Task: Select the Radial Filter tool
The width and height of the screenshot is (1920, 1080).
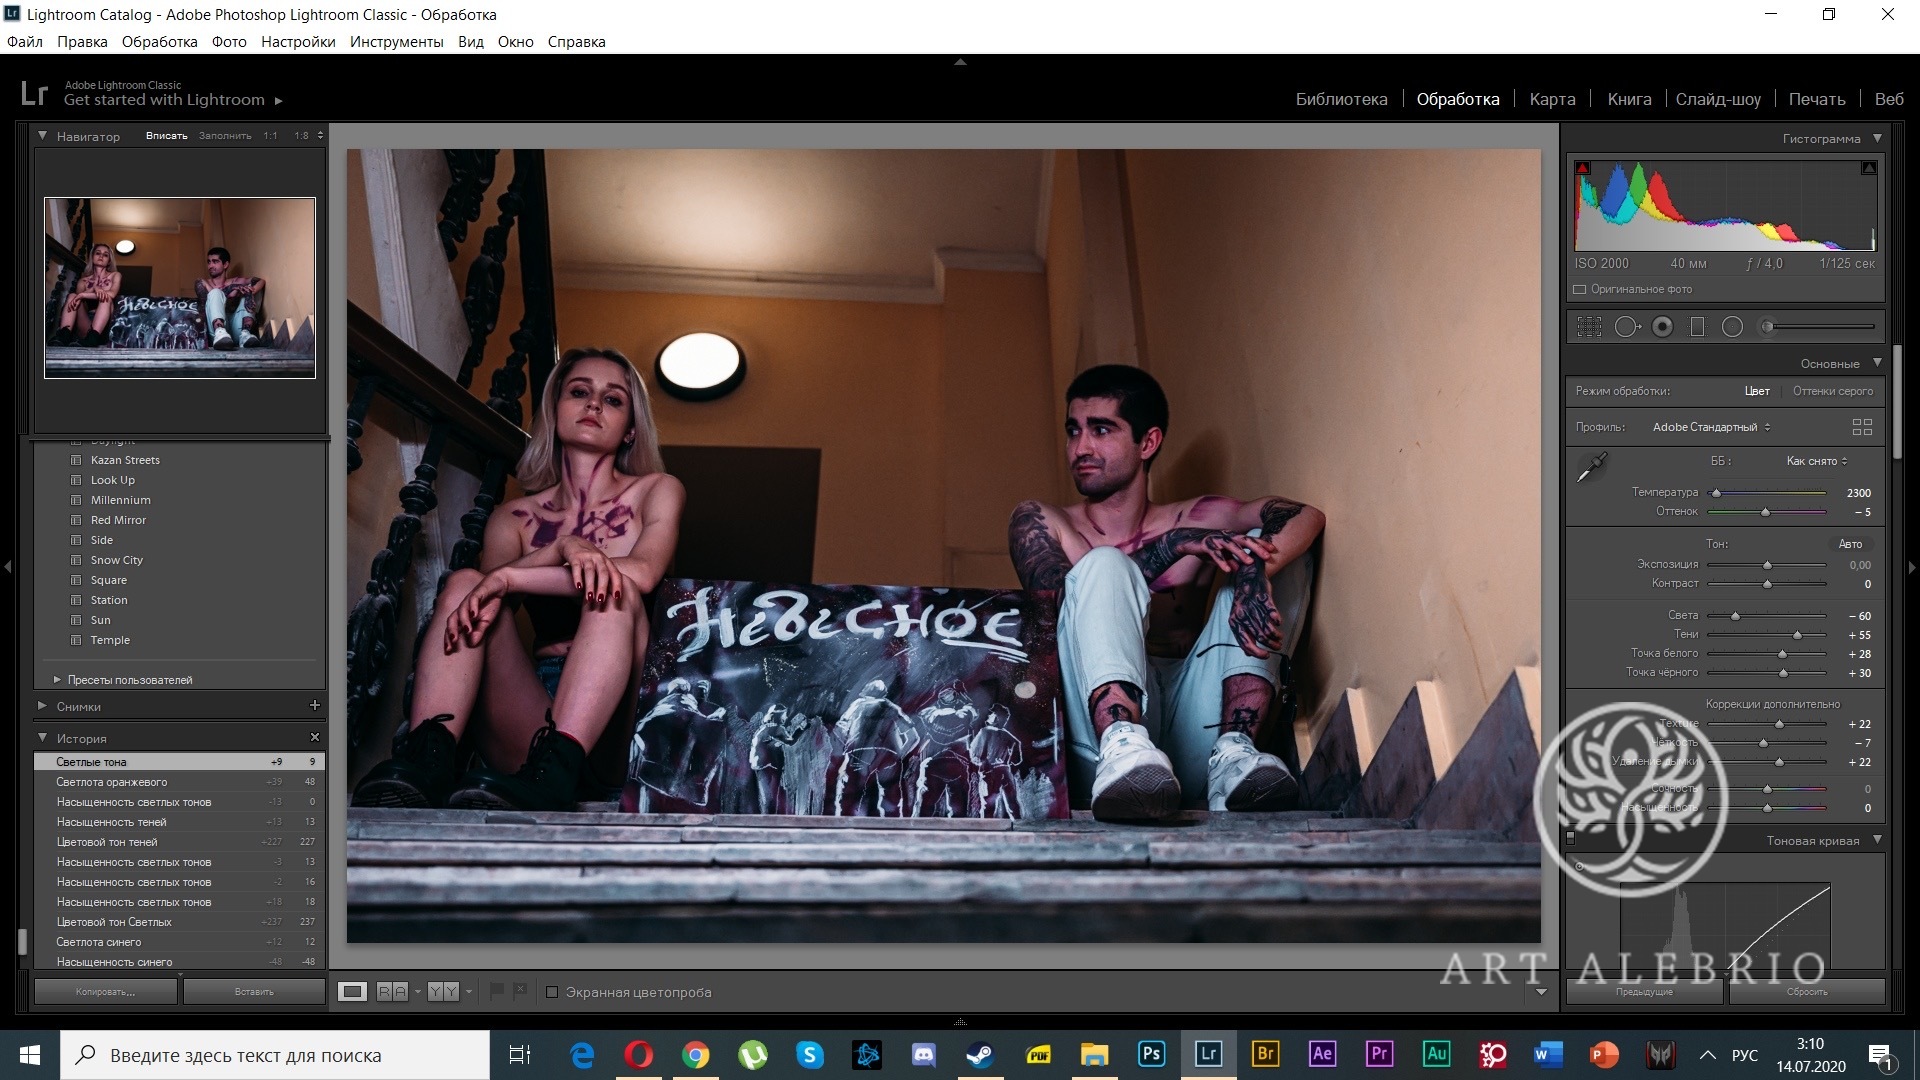Action: point(1732,327)
